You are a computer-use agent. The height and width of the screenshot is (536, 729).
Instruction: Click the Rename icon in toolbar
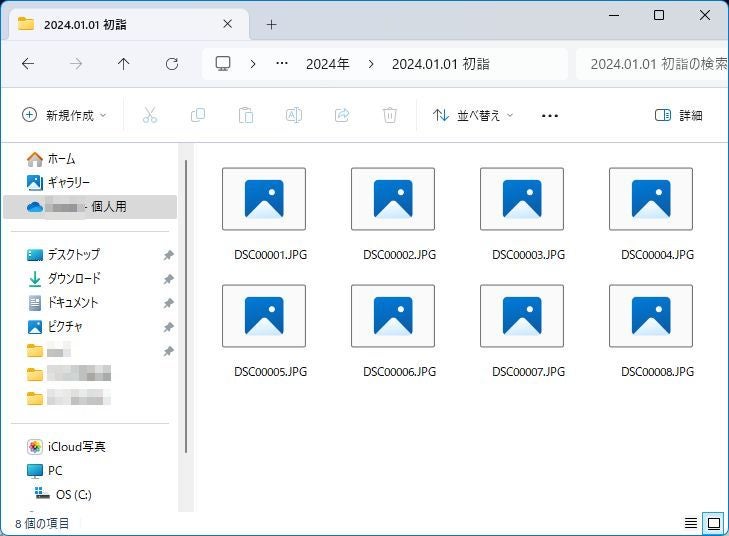[x=294, y=115]
